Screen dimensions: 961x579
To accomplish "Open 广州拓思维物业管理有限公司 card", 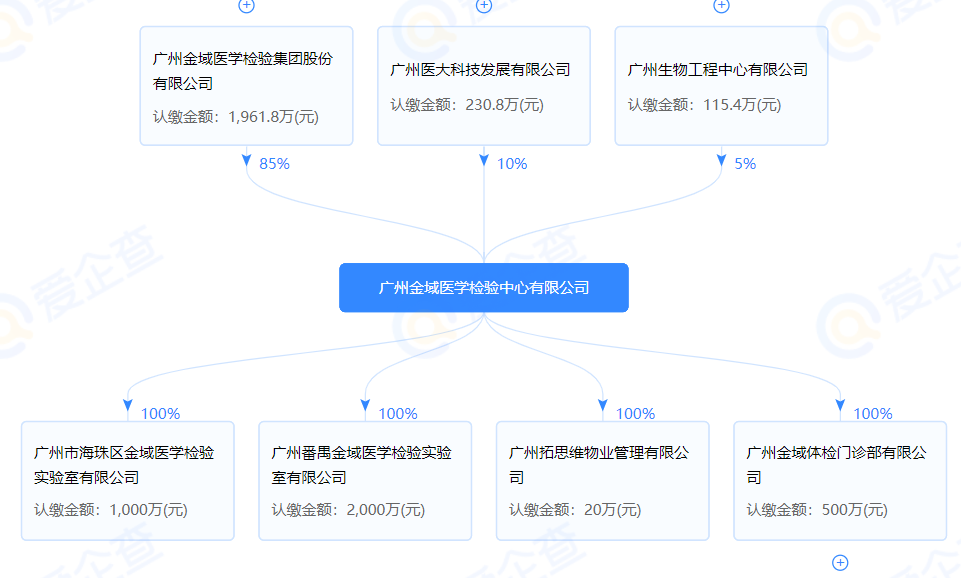I will tap(602, 481).
